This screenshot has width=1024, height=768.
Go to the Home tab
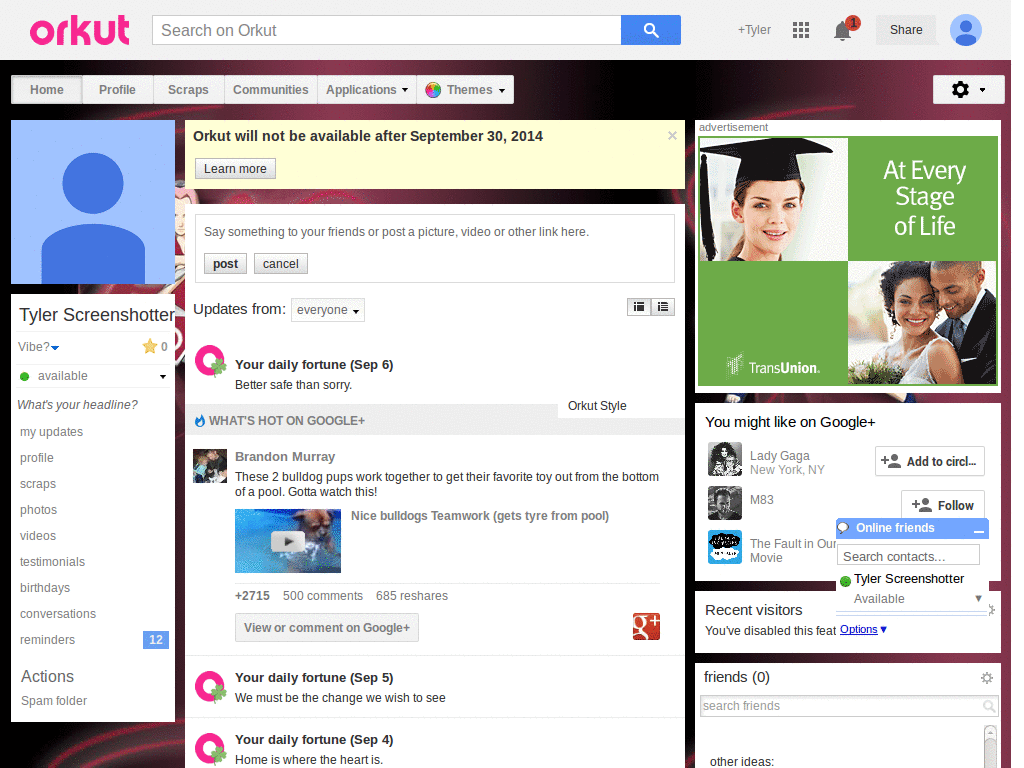(x=47, y=89)
